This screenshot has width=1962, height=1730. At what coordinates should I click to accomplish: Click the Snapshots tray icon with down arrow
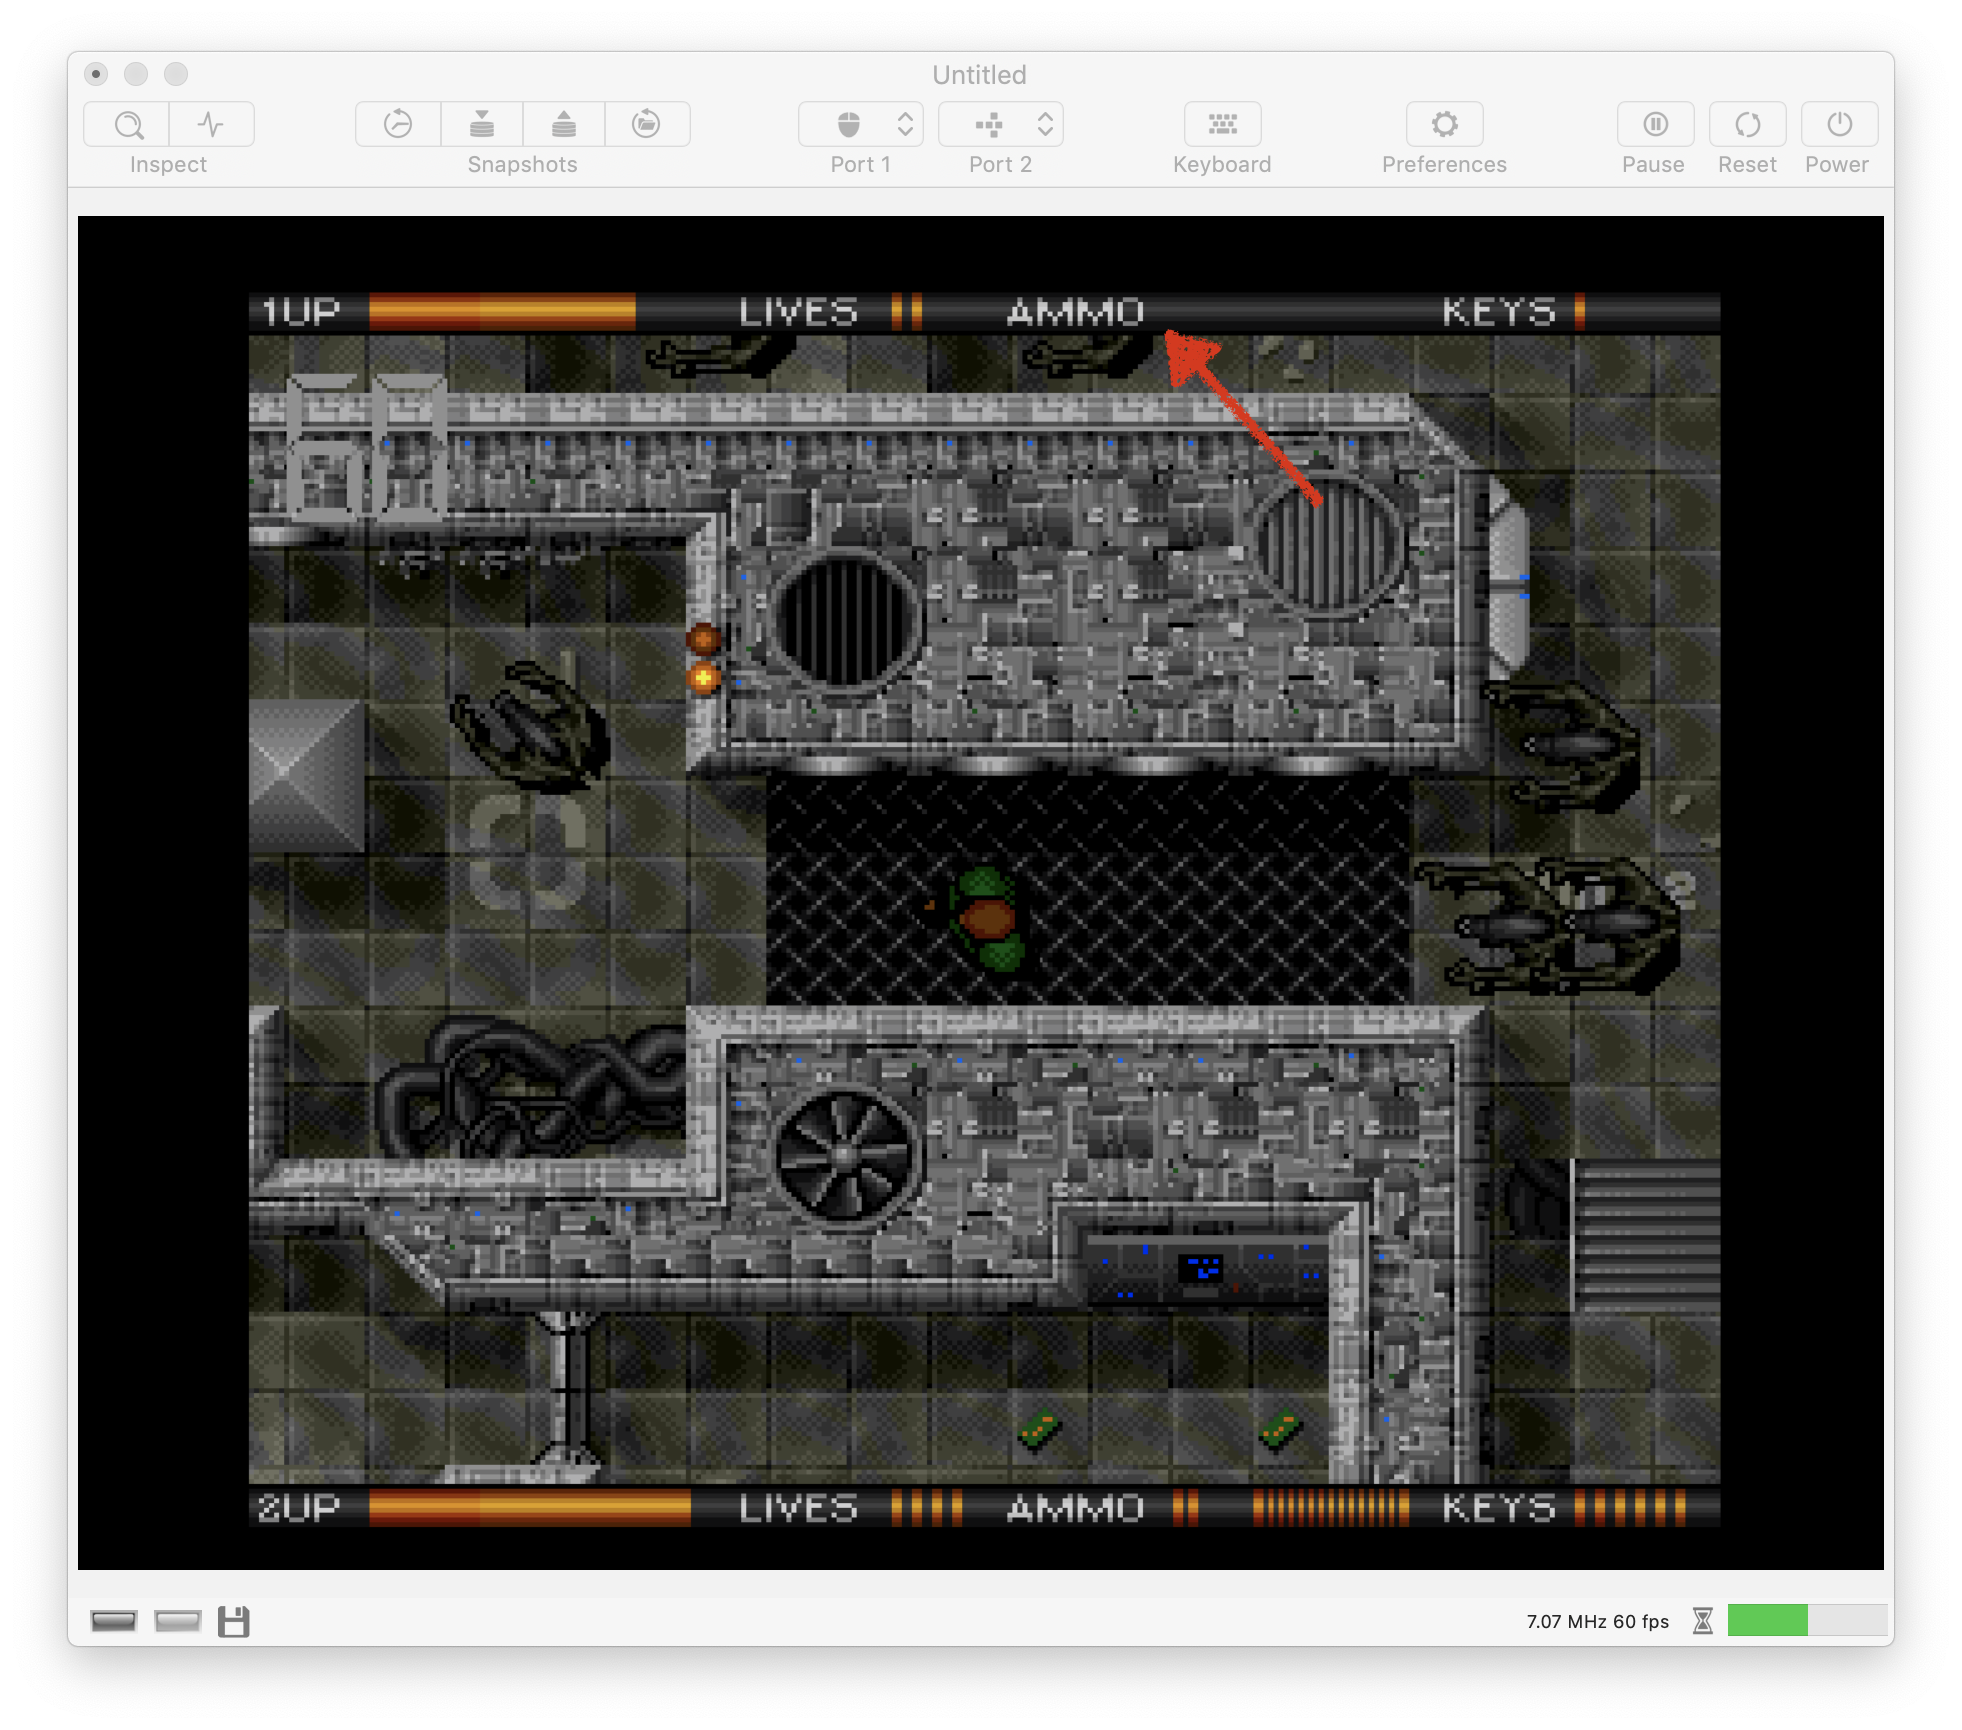482,125
